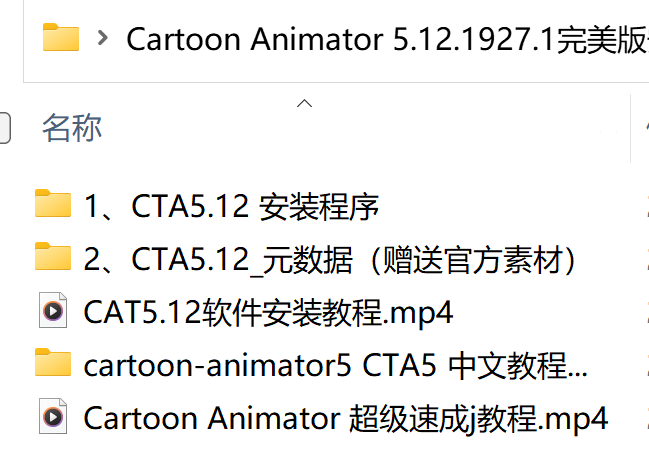This screenshot has width=649, height=458.
Task: Select the cartoon-animator5 CTA5 中文教程 folder name
Action: click(x=336, y=365)
